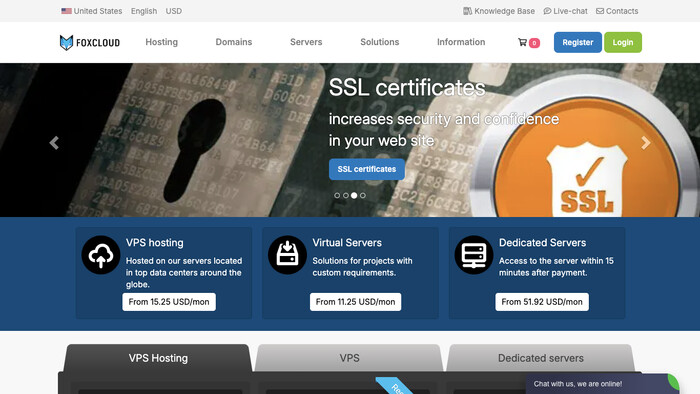Click the VPS hosting card title
Viewport: 700px width, 394px height.
tap(154, 243)
